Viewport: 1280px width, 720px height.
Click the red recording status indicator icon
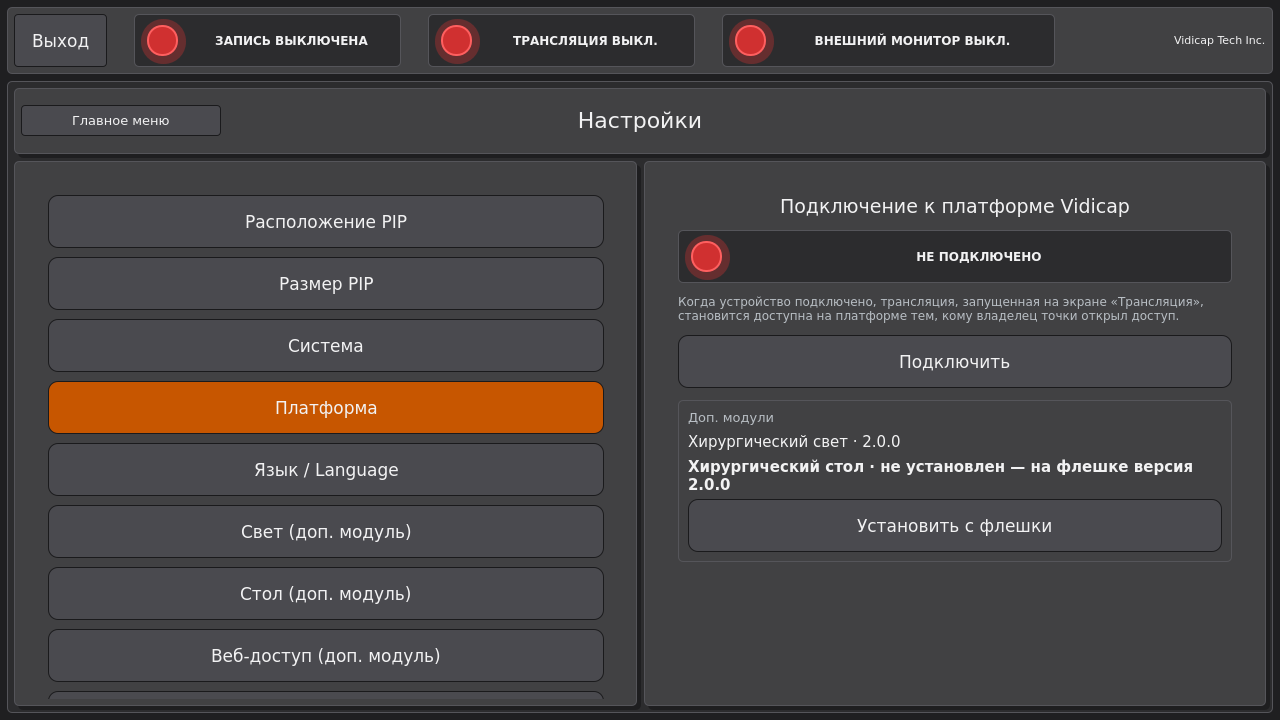pos(162,40)
